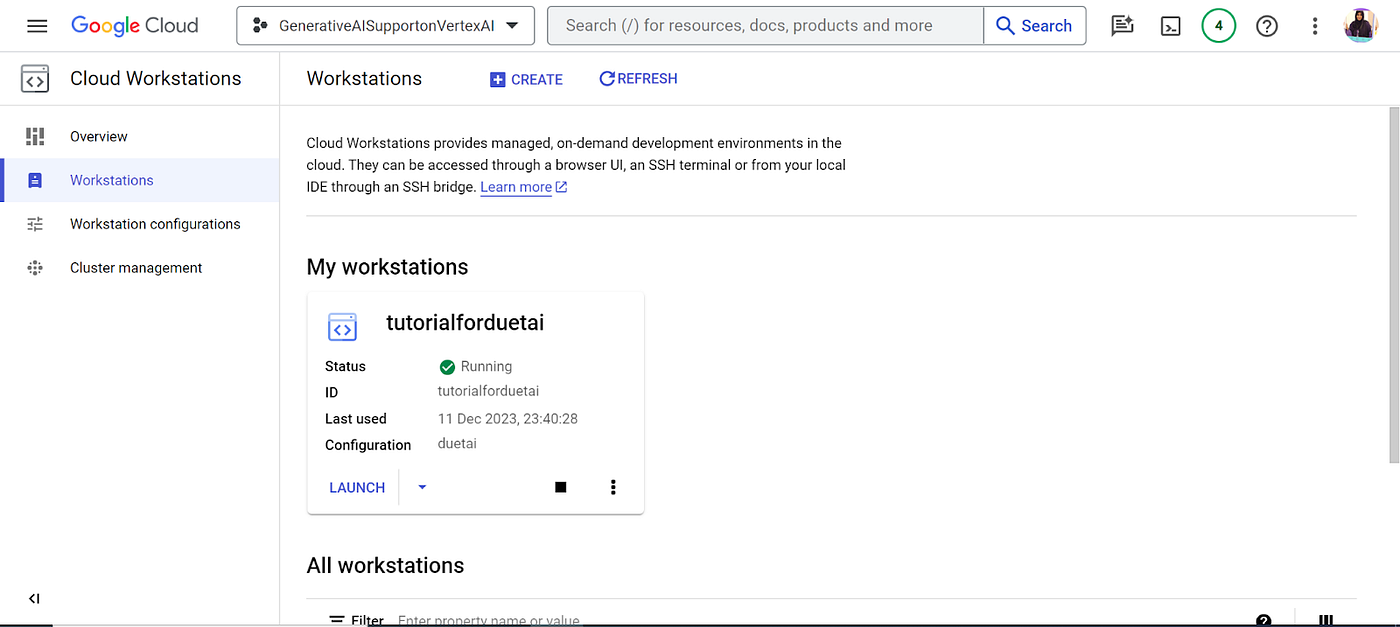Follow the Learn more link

[x=524, y=187]
